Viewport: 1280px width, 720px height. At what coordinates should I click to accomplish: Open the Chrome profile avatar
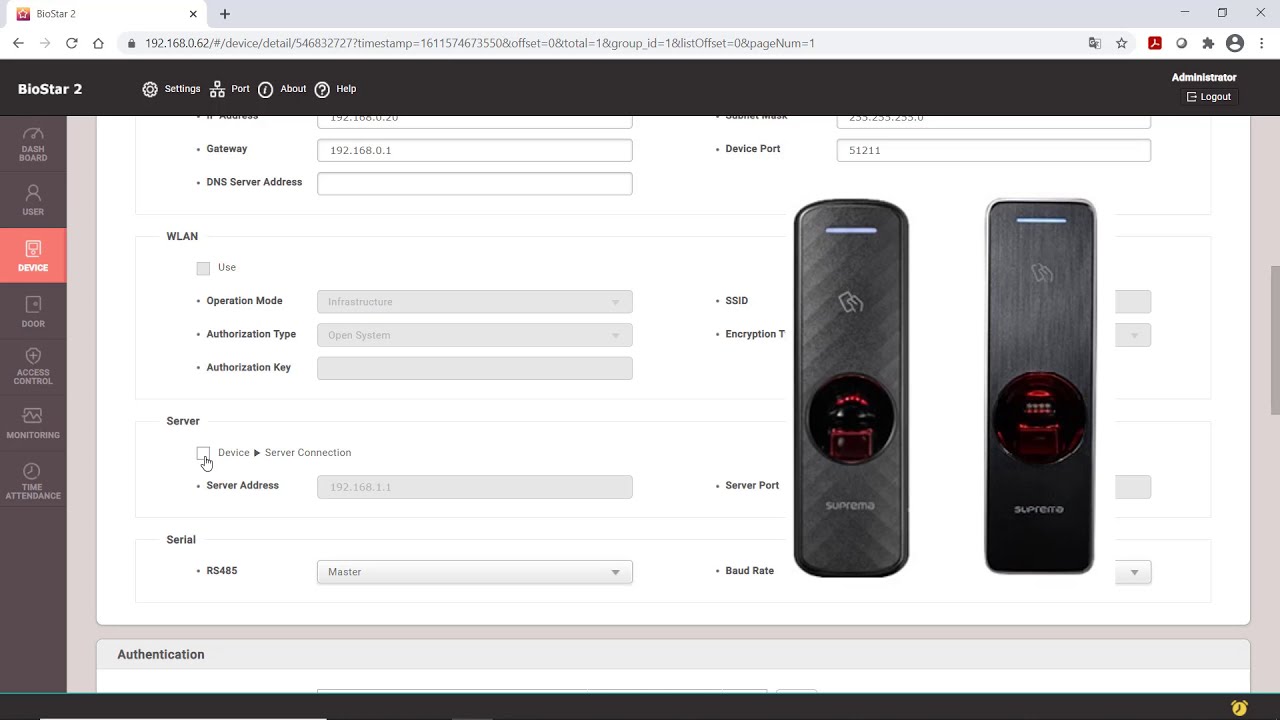tap(1235, 43)
